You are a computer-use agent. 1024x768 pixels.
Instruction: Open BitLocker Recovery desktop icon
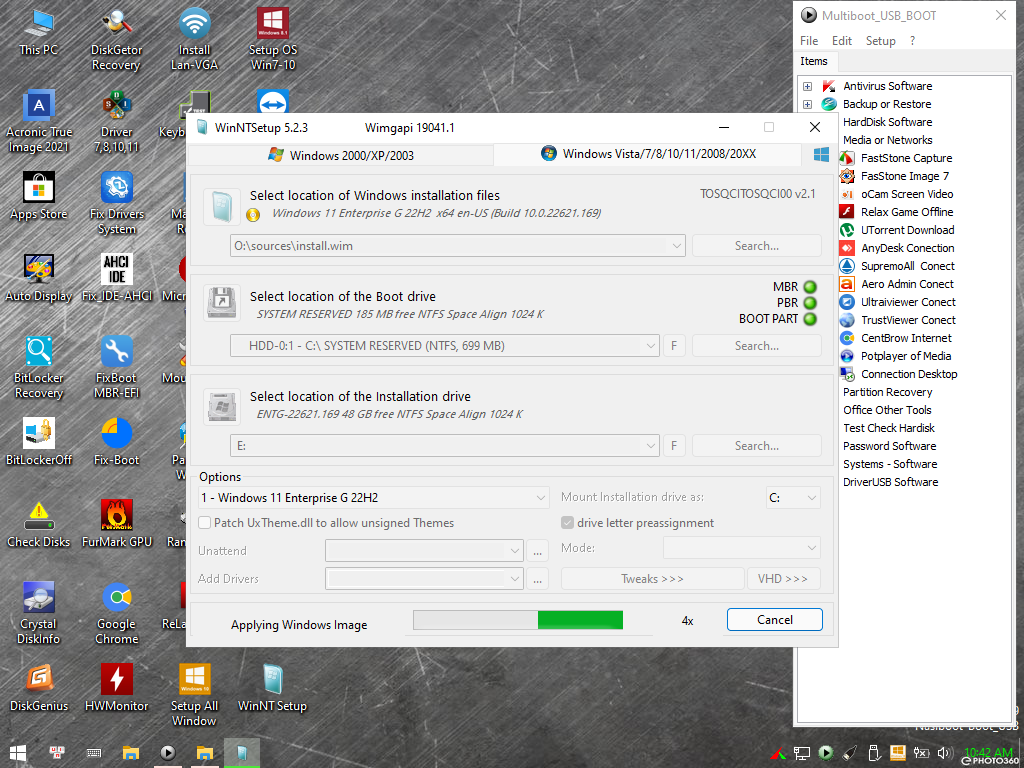point(39,368)
